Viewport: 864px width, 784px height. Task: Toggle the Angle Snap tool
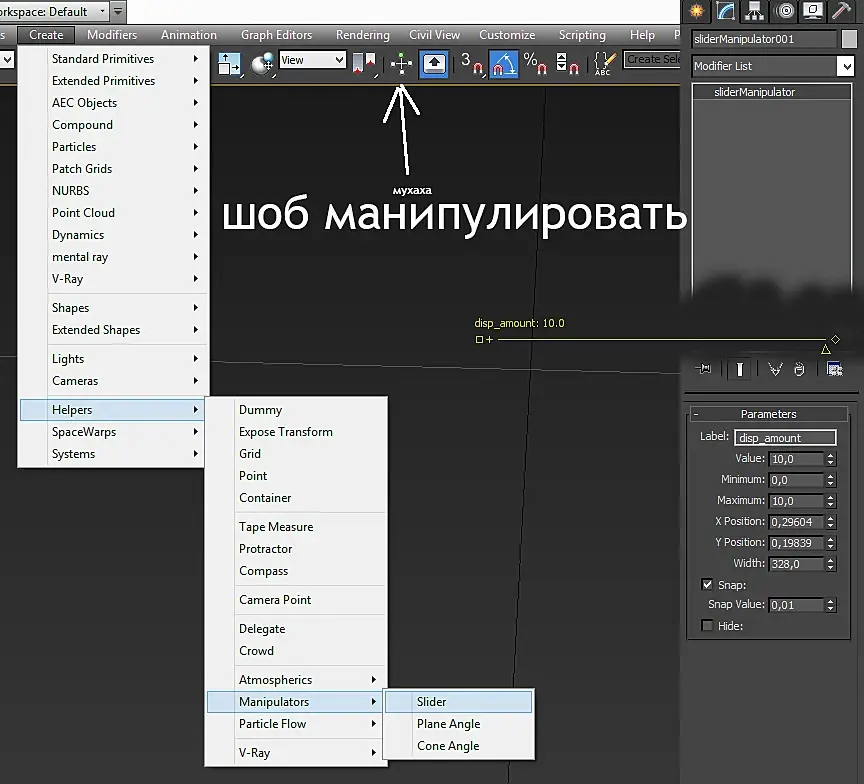504,63
